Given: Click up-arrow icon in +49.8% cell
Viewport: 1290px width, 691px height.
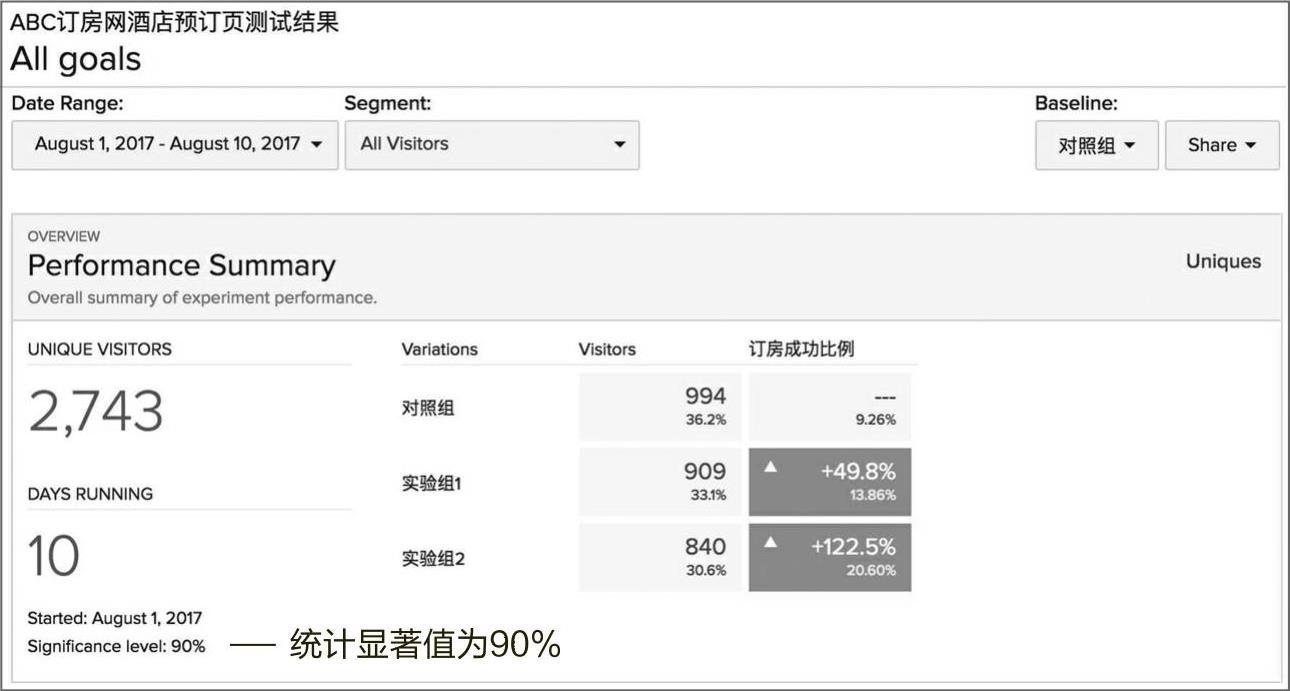Looking at the screenshot, I should click(x=770, y=467).
